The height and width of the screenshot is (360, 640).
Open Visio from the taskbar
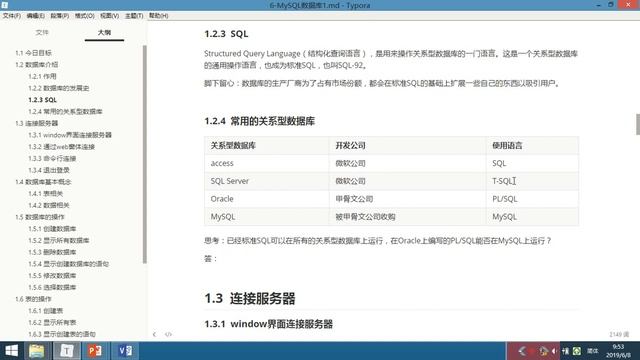tap(125, 351)
